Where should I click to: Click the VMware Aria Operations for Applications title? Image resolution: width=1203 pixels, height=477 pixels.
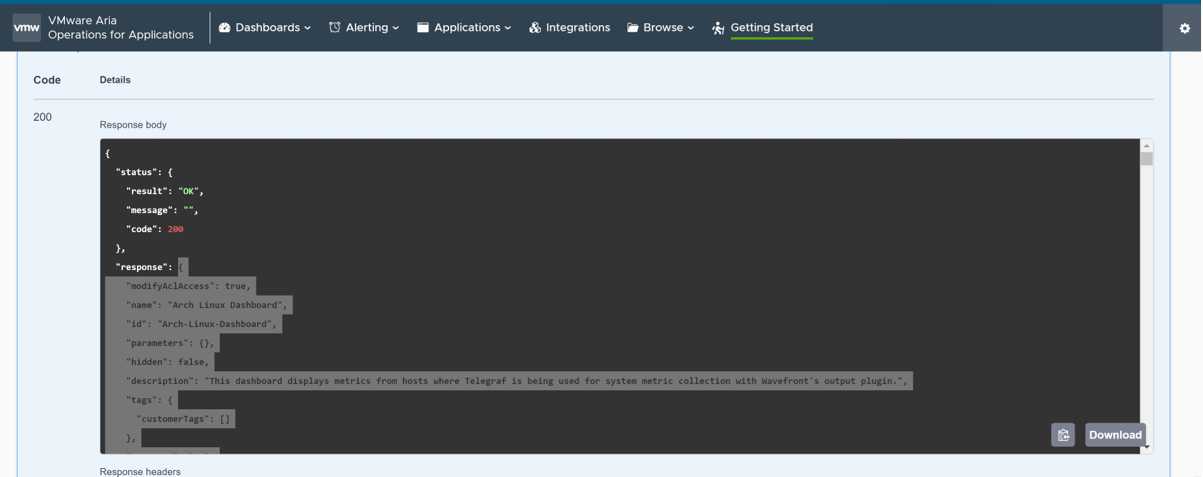tap(120, 28)
